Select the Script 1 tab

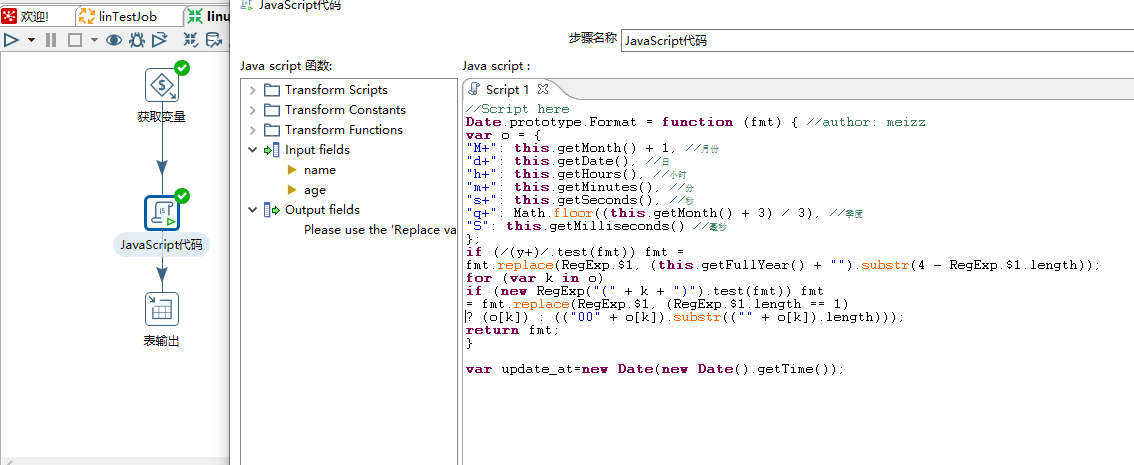[x=507, y=90]
